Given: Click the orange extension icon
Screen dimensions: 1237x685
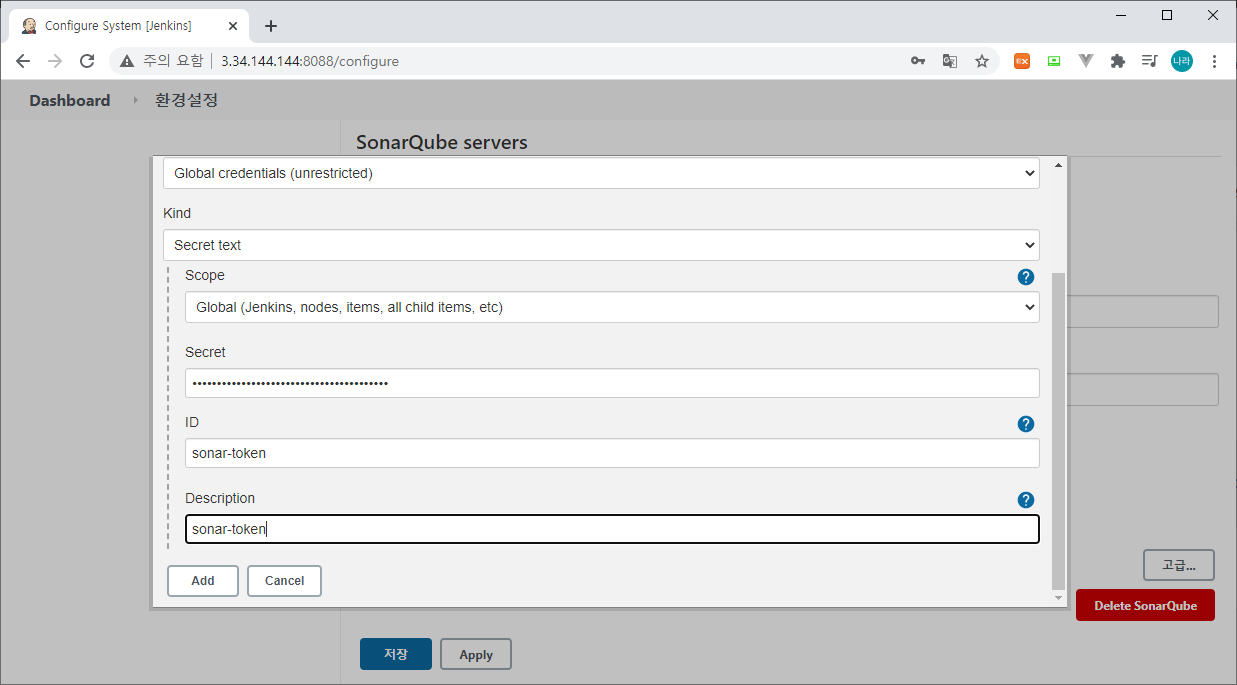Looking at the screenshot, I should [1022, 61].
